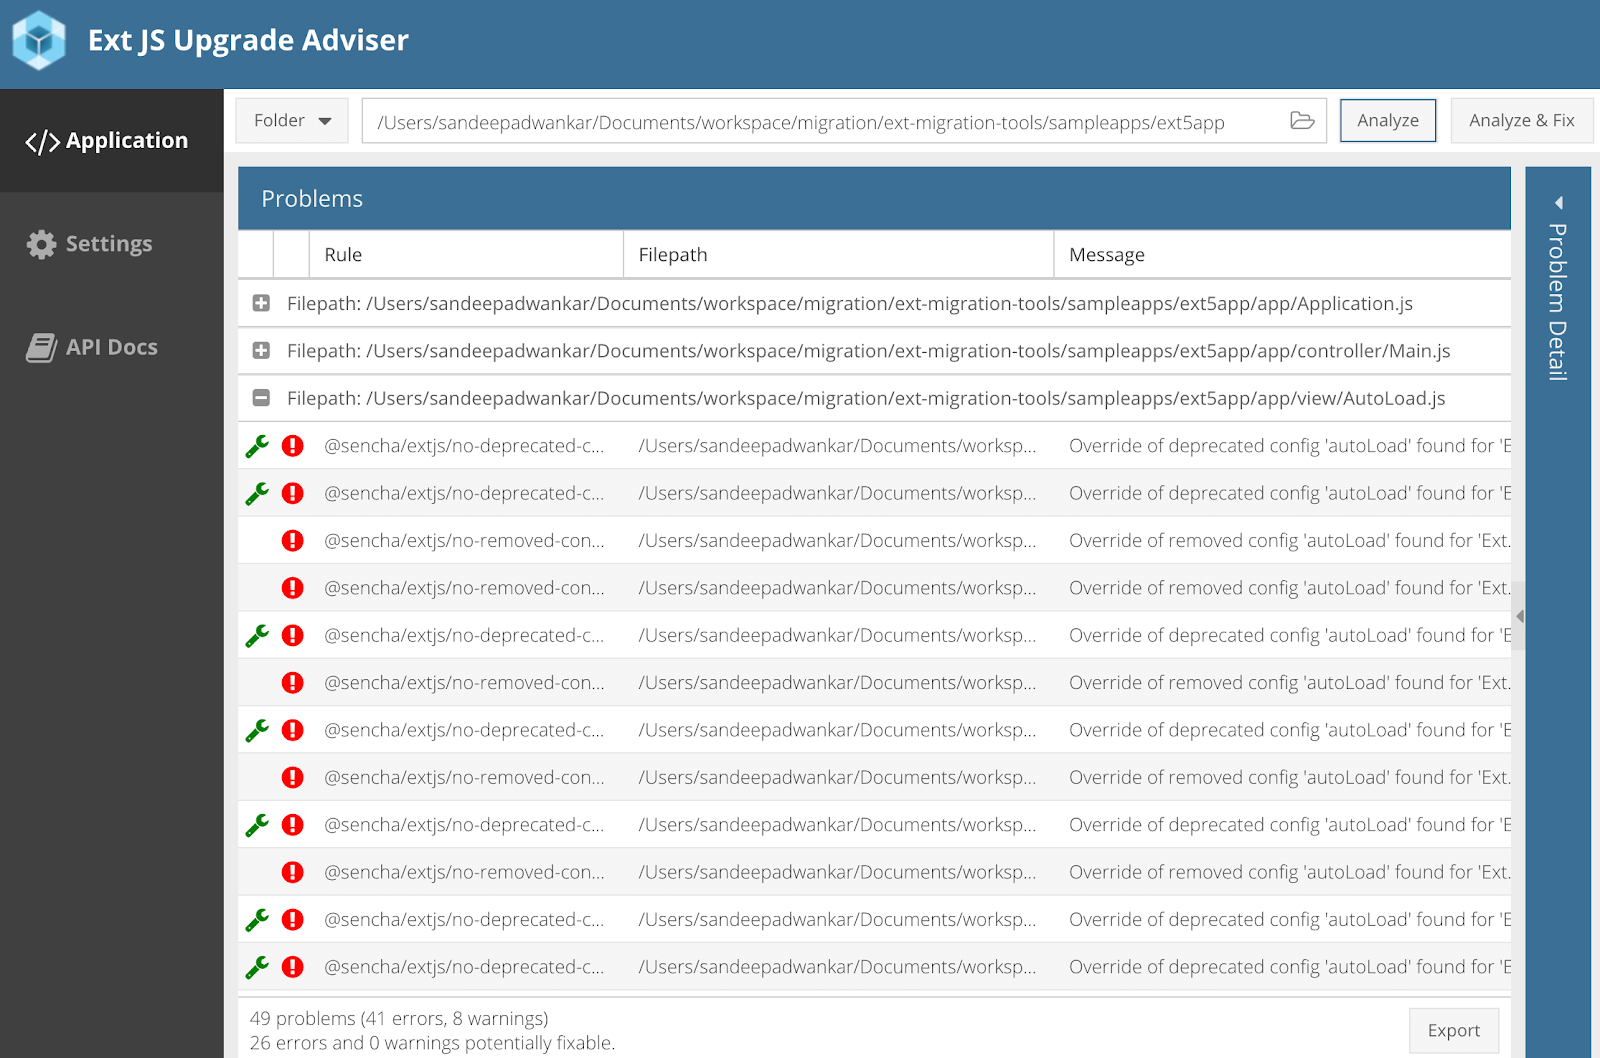The width and height of the screenshot is (1600, 1058).
Task: Click the vertical Problem Detail panel title
Action: (1557, 302)
